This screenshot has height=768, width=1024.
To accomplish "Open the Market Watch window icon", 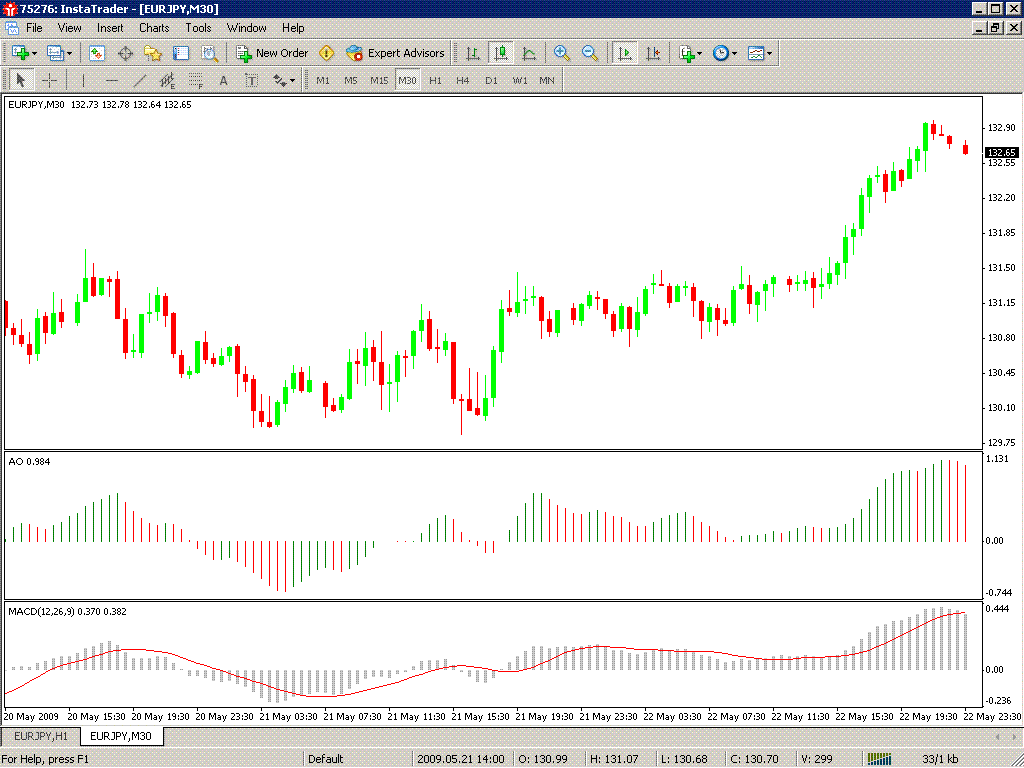I will [x=97, y=53].
